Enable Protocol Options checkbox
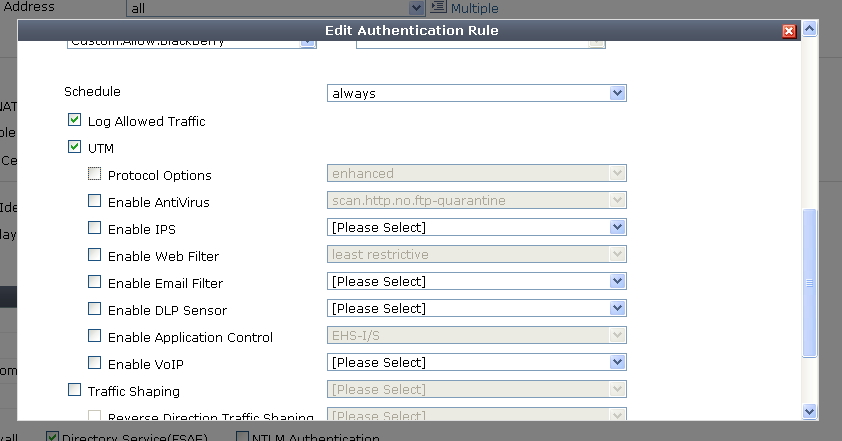 click(x=95, y=173)
